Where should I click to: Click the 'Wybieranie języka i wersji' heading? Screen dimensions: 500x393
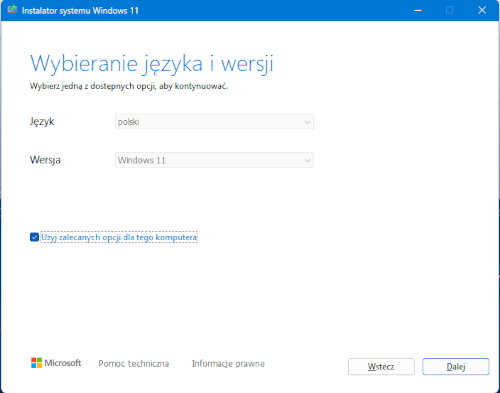point(152,63)
